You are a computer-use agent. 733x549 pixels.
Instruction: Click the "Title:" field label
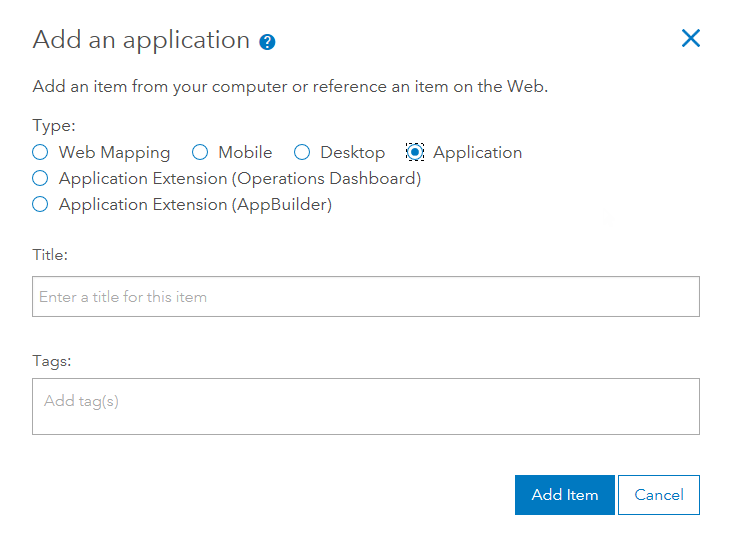[50, 255]
